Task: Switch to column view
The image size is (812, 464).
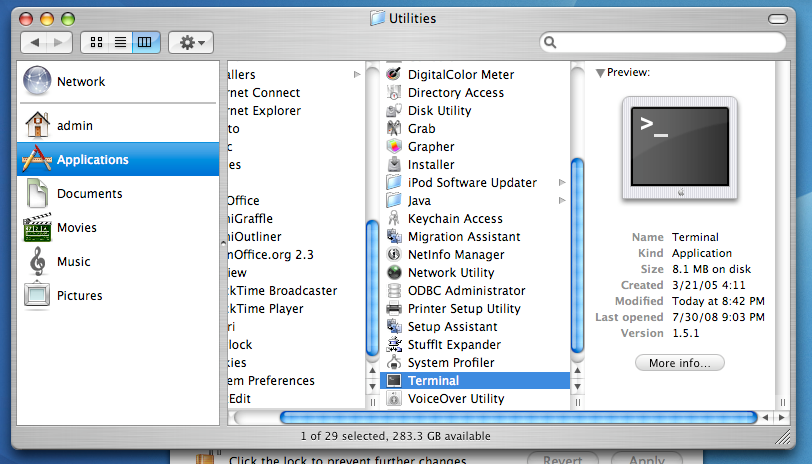Action: [145, 42]
